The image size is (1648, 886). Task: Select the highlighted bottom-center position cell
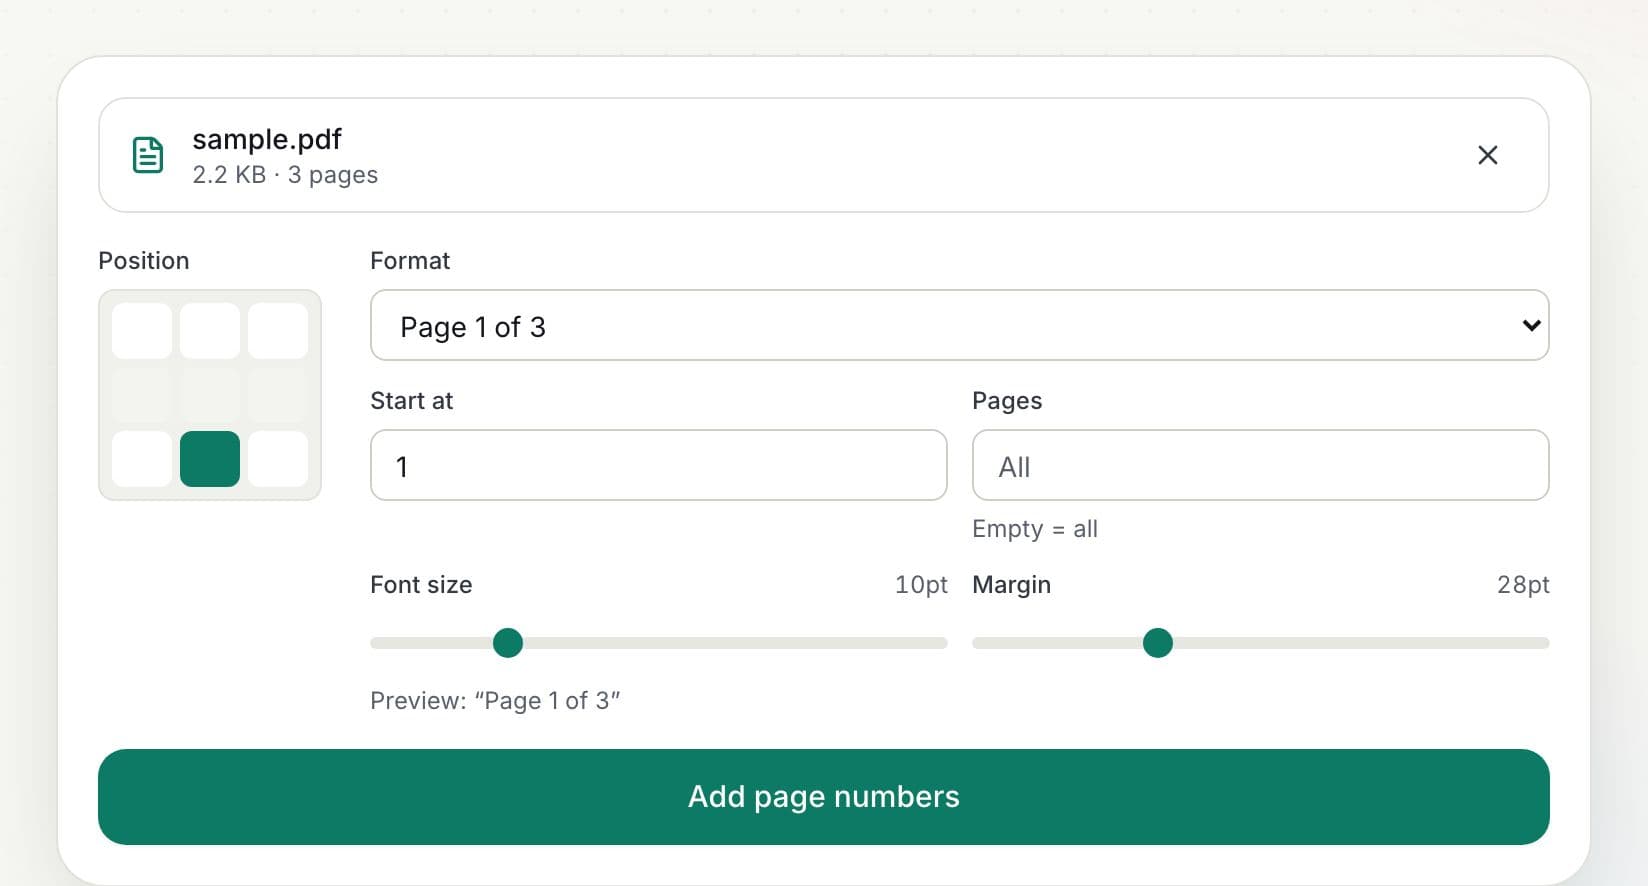(210, 459)
